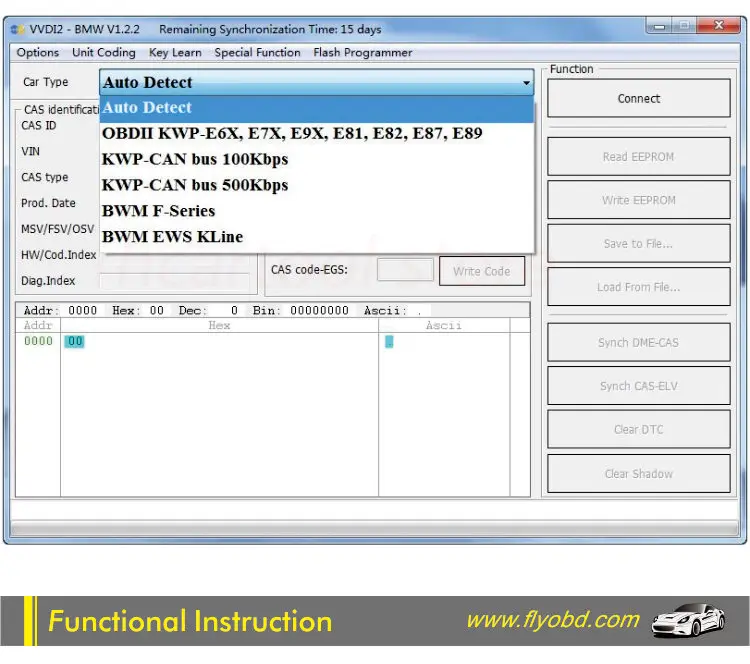750x664 pixels.
Task: Close the VVDI2 window
Action: (718, 25)
